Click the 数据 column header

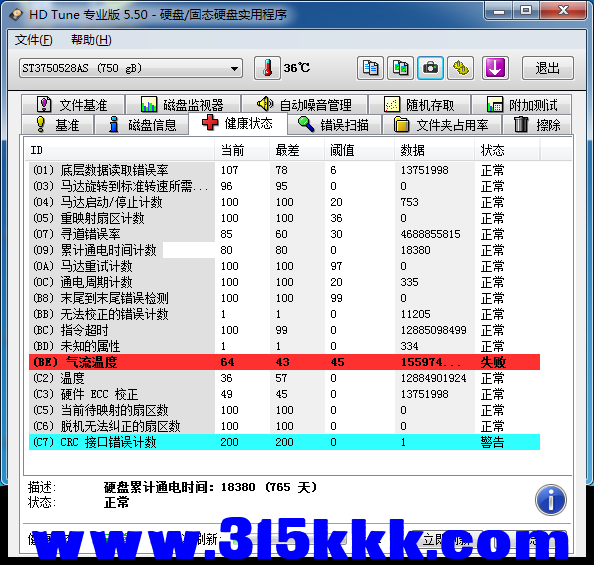(x=435, y=150)
